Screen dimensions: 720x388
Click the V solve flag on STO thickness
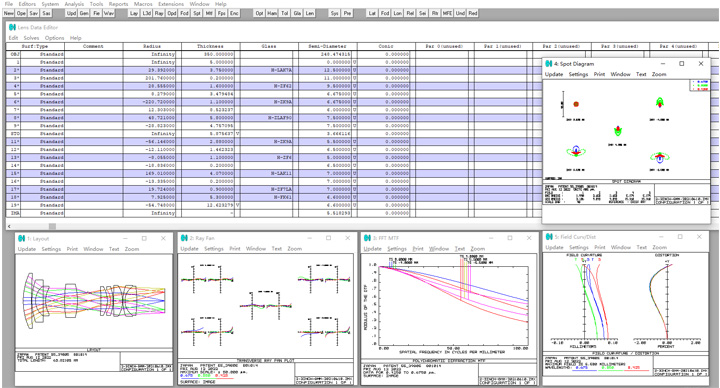[x=237, y=134]
